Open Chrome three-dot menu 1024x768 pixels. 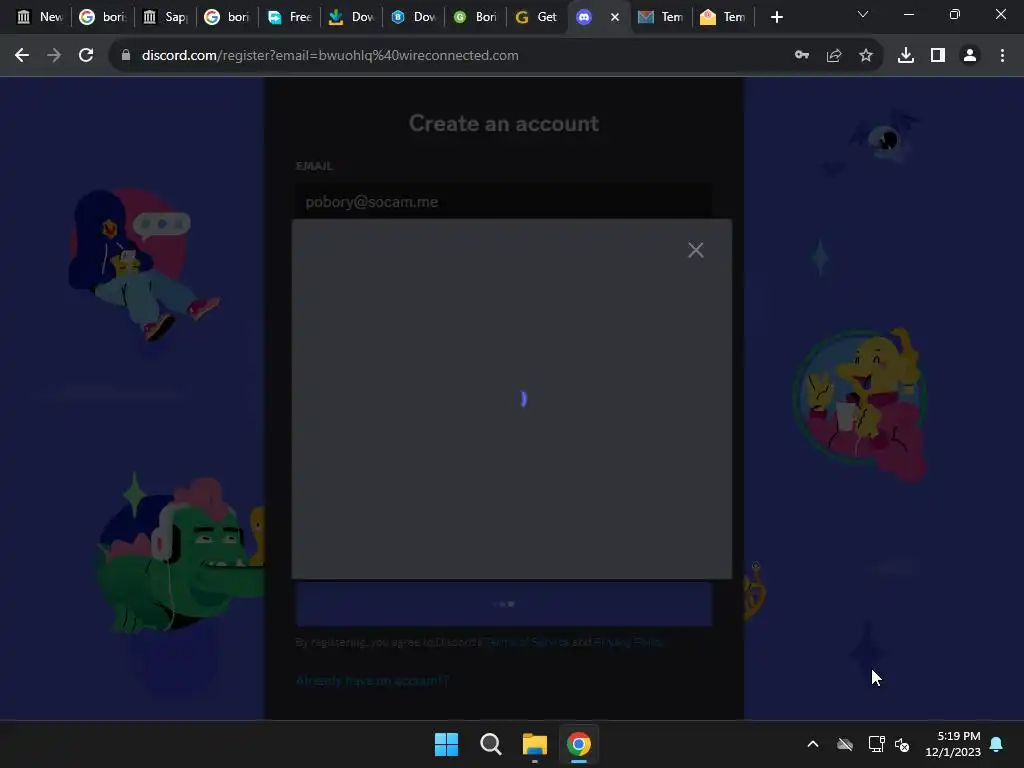tap(1002, 56)
